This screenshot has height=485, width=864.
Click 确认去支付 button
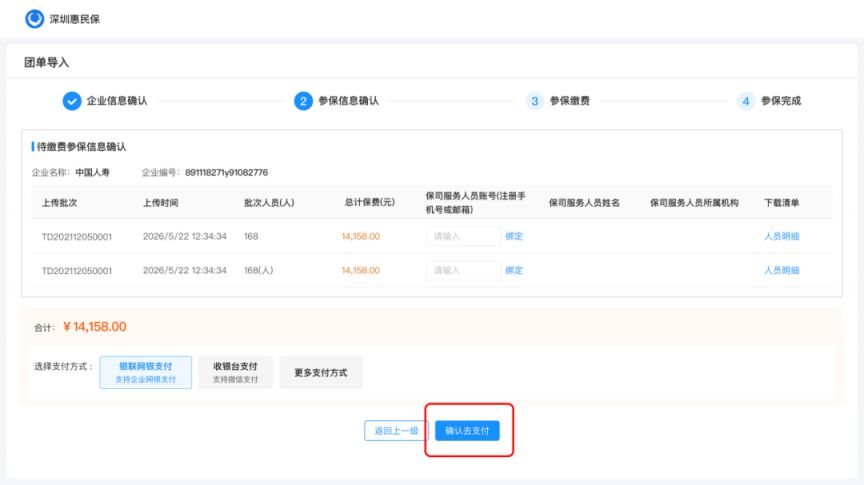click(467, 430)
